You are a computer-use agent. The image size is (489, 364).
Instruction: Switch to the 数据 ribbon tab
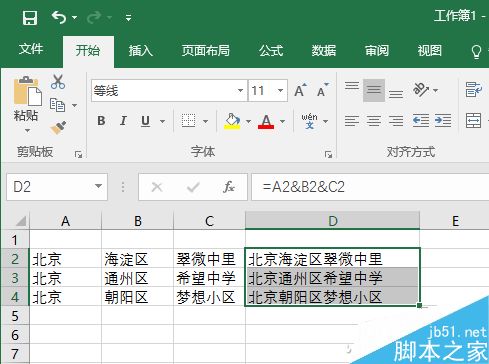tap(324, 51)
